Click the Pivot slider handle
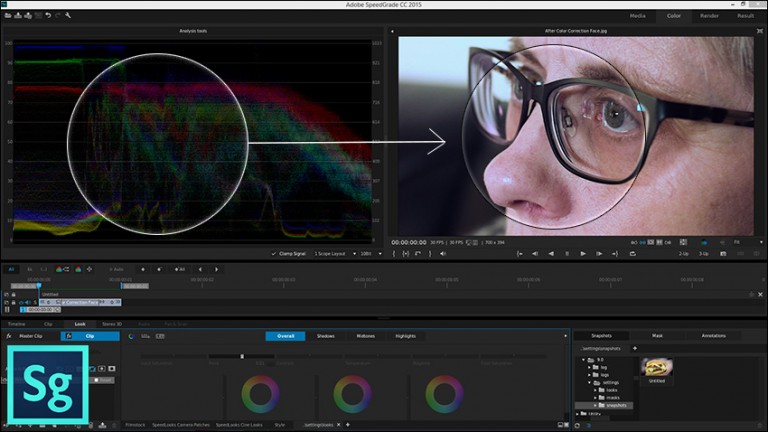768x432 pixels. [242, 356]
